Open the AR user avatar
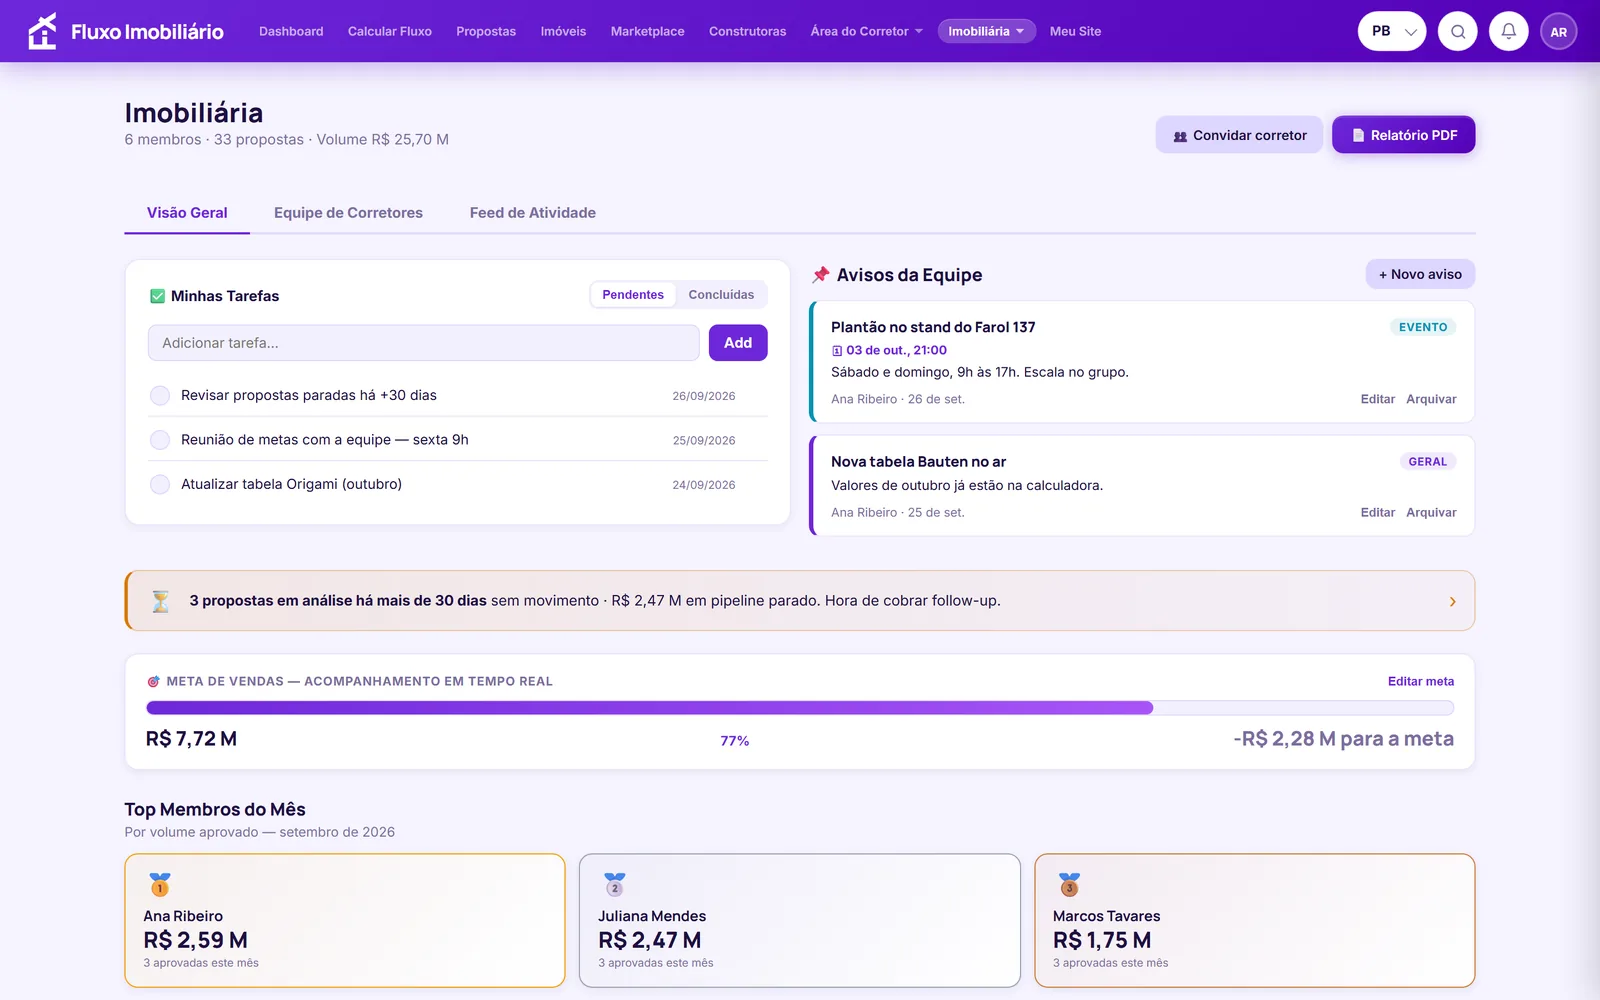Viewport: 1600px width, 1000px height. 1559,31
